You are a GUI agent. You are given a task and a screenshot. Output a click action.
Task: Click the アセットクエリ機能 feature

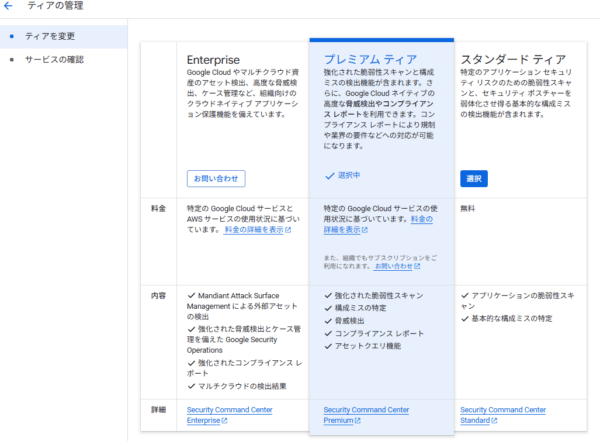point(362,346)
